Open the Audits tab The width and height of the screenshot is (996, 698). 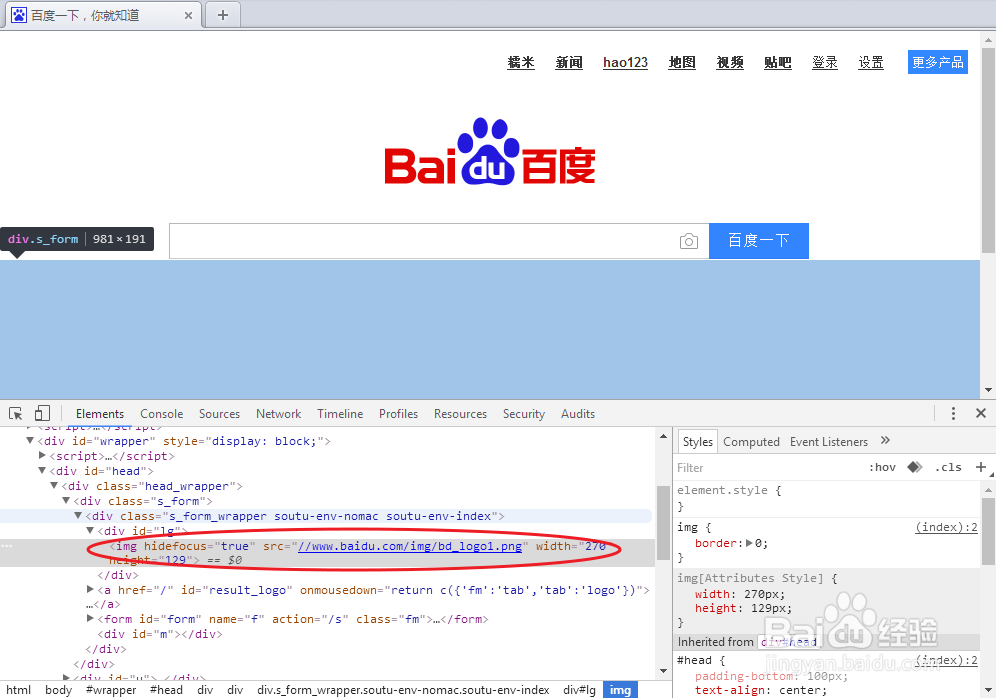pyautogui.click(x=577, y=413)
